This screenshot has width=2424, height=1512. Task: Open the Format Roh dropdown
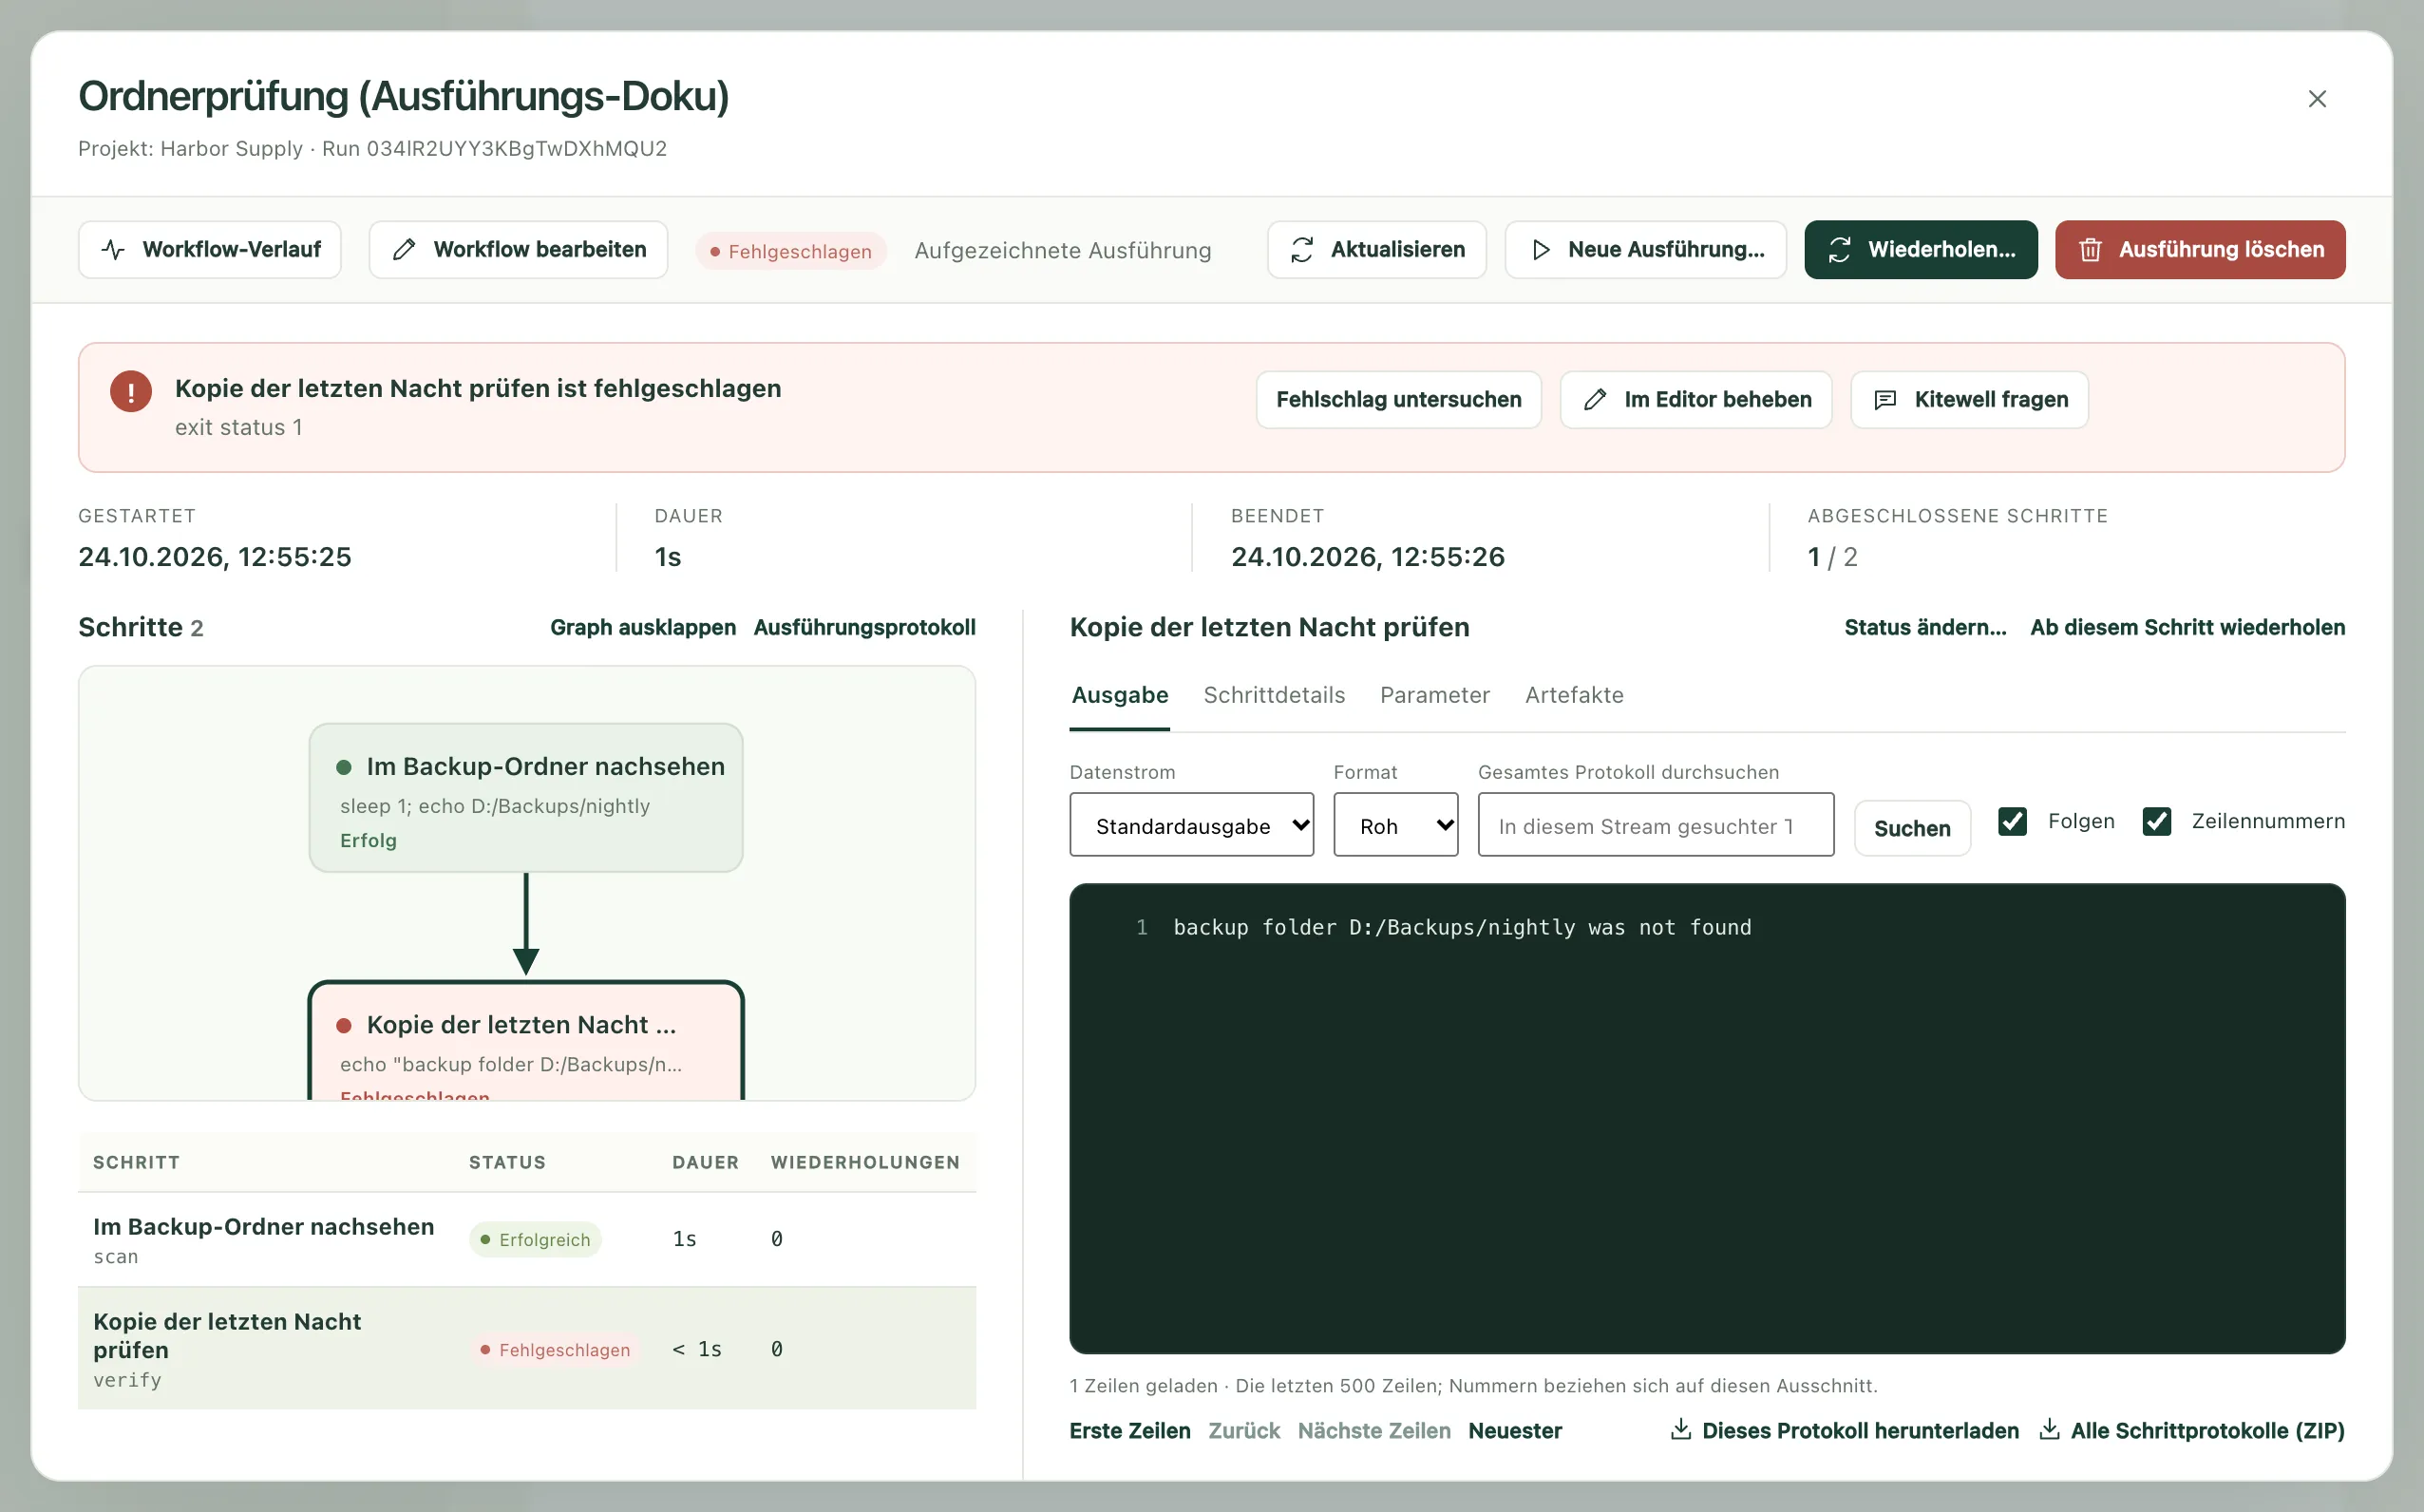coord(1395,825)
